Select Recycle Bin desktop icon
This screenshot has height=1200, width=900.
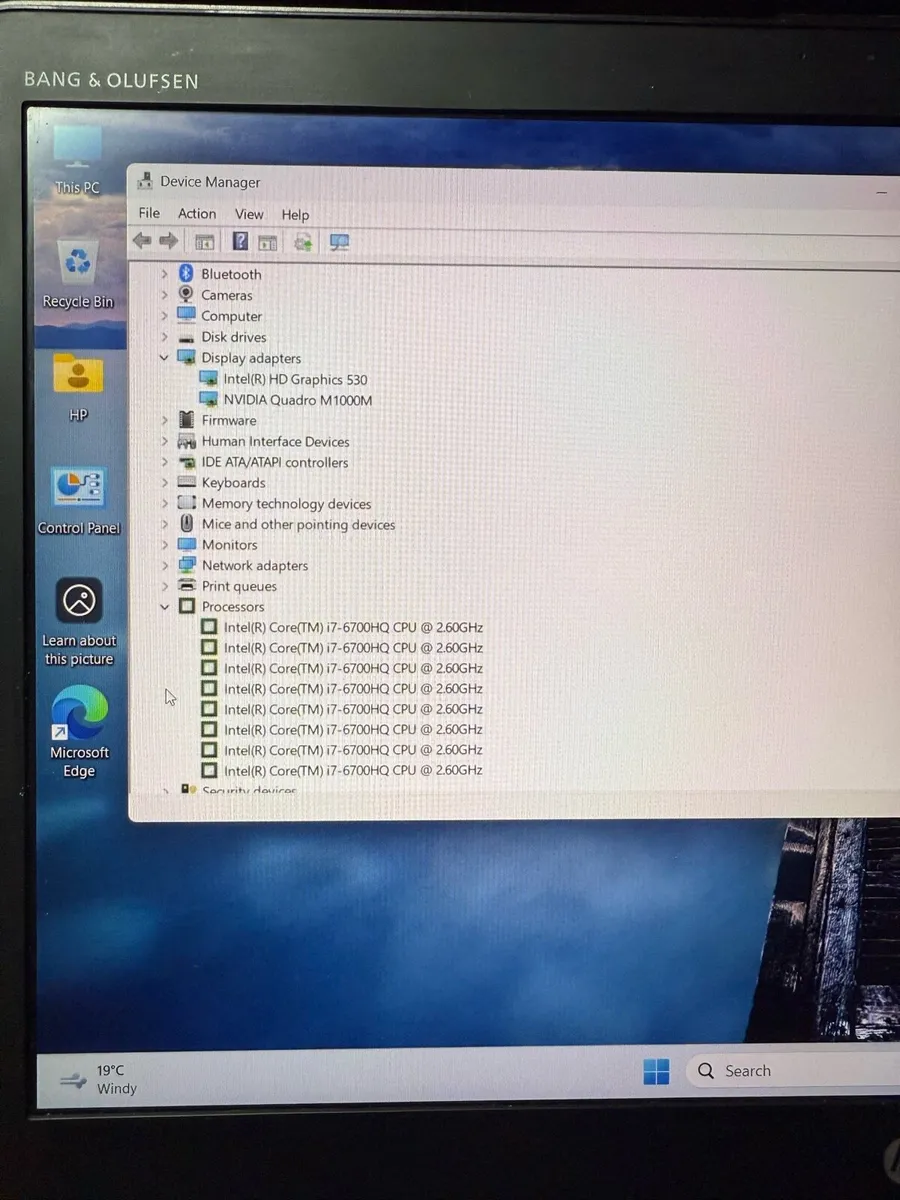(77, 273)
